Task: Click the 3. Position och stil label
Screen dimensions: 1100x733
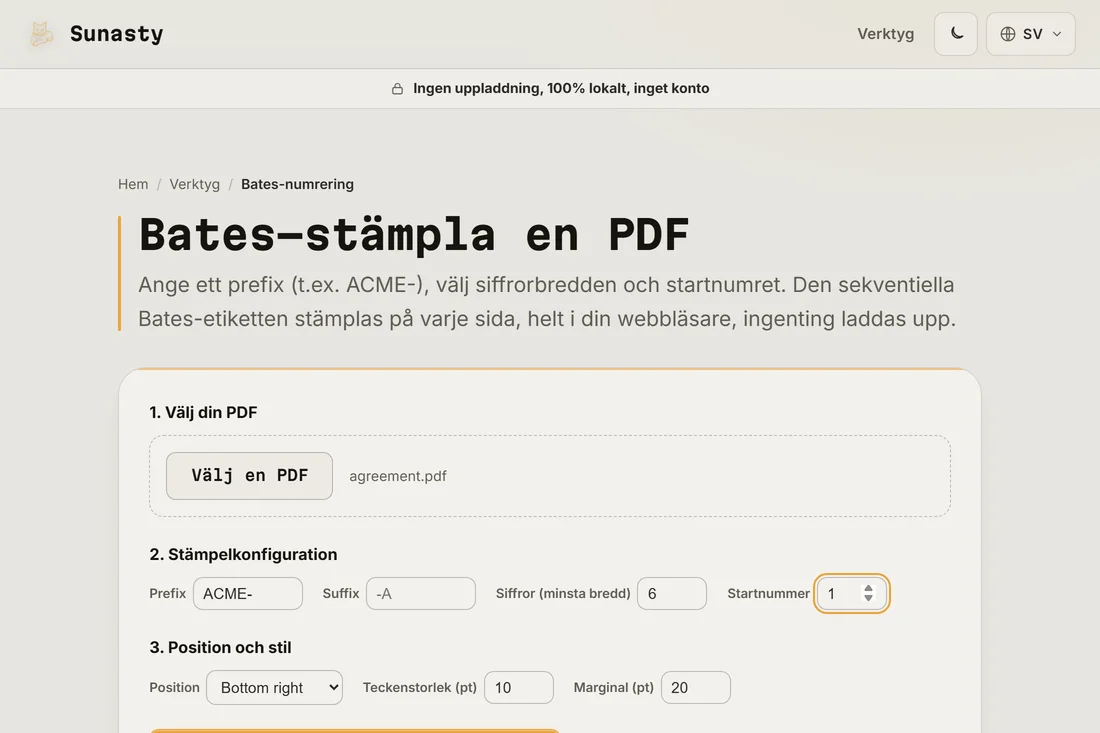Action: click(220, 647)
